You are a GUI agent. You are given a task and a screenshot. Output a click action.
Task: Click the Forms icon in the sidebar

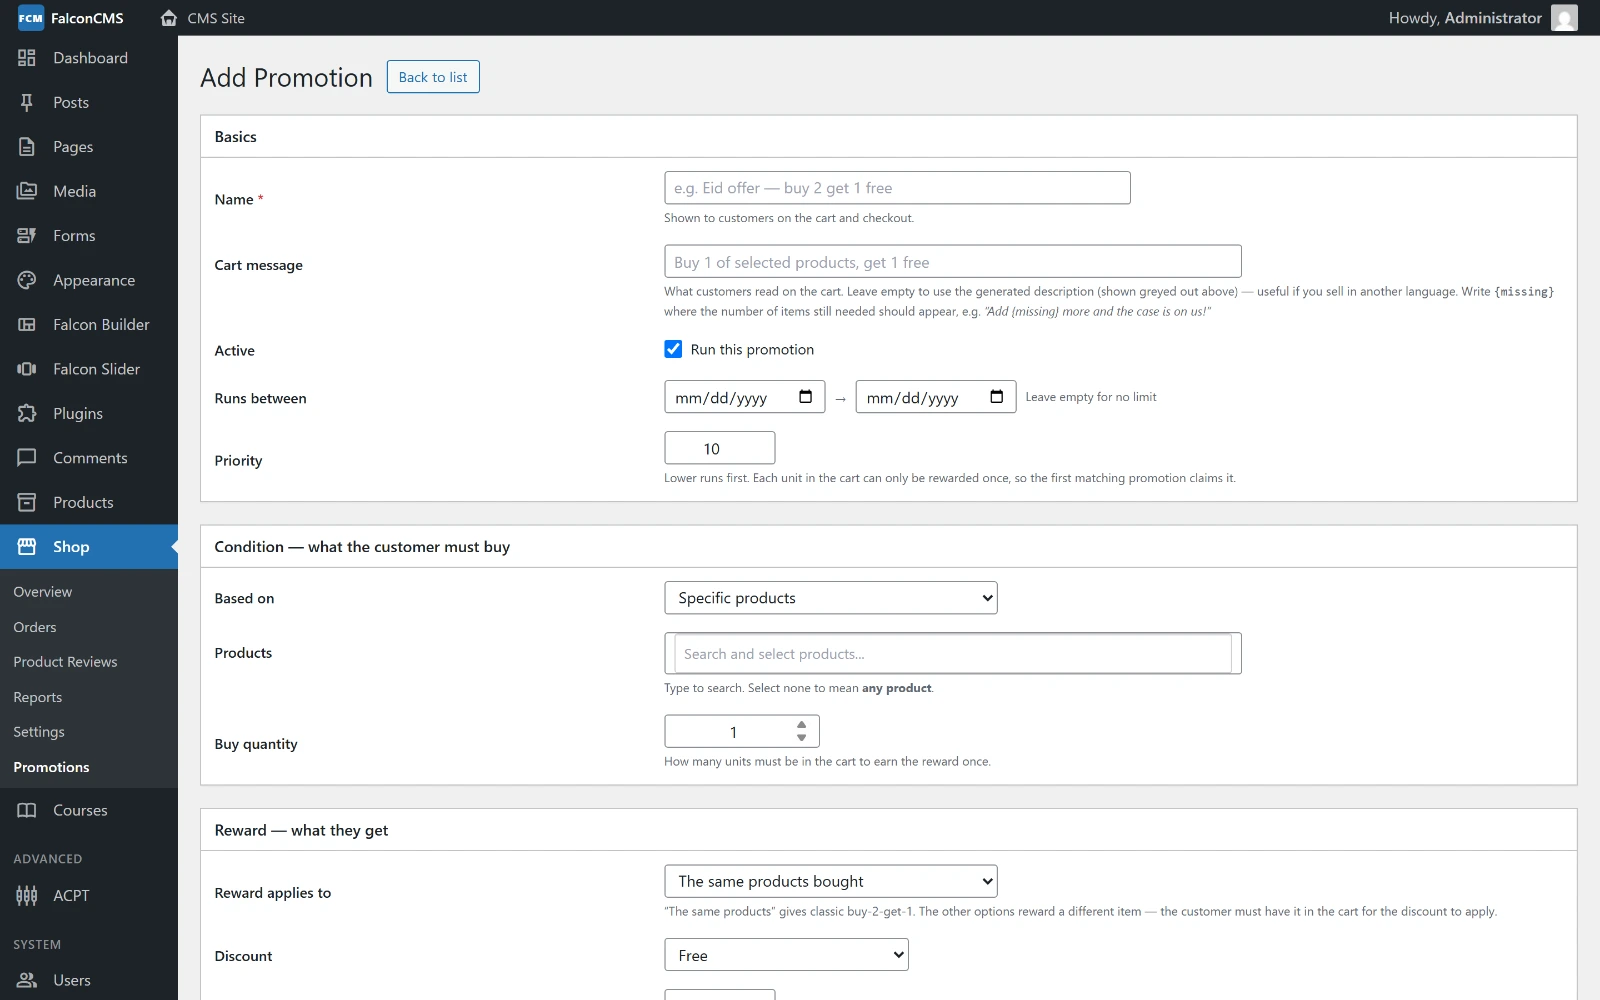[x=27, y=236]
